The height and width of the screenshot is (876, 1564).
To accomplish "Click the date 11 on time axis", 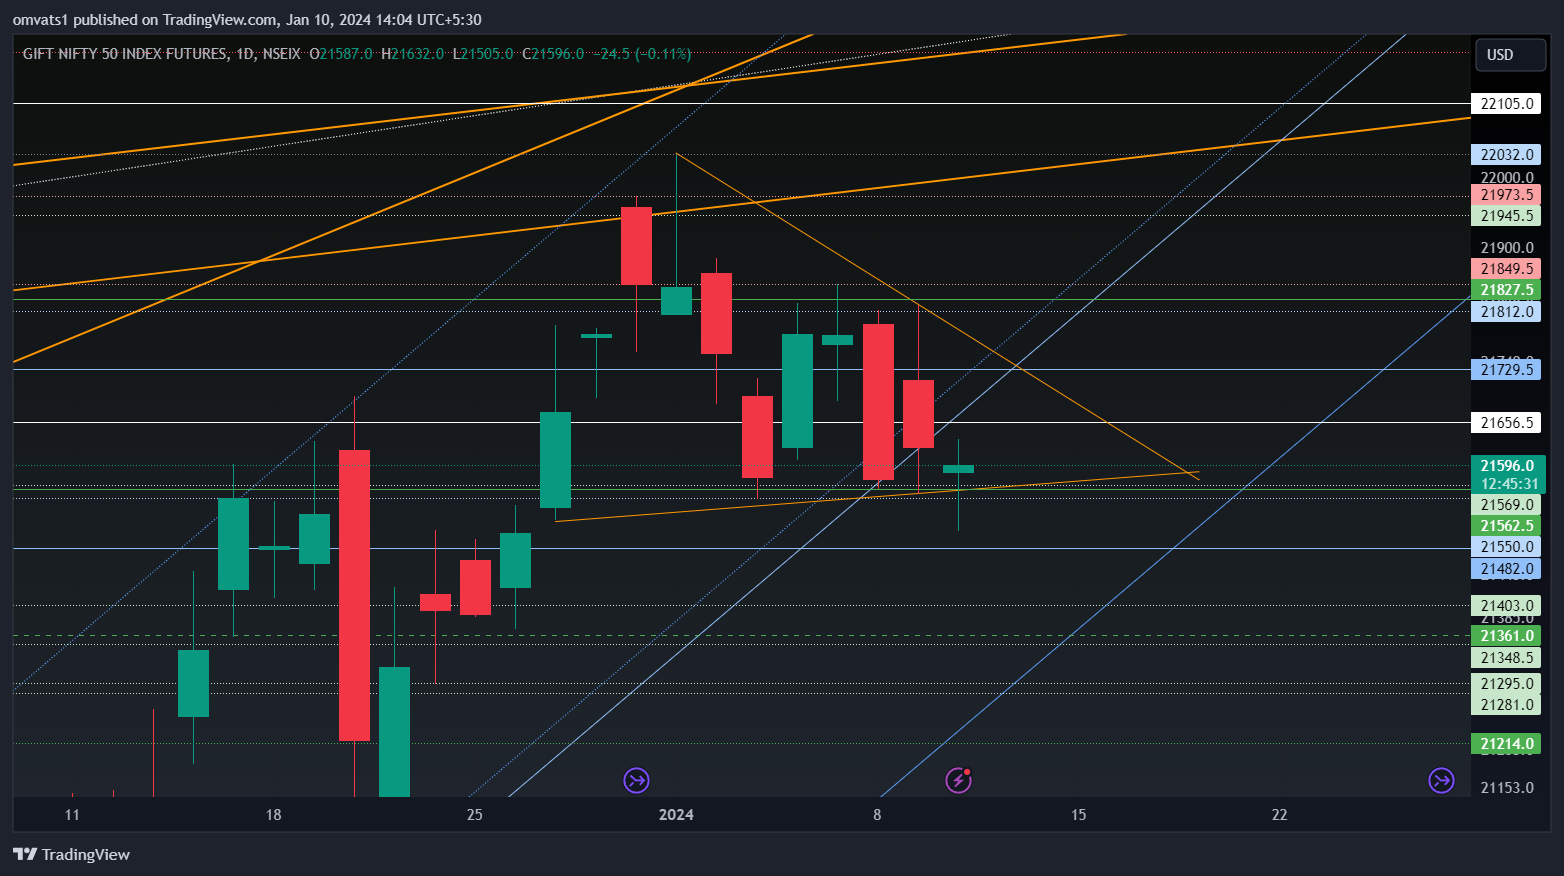I will click(x=72, y=815).
